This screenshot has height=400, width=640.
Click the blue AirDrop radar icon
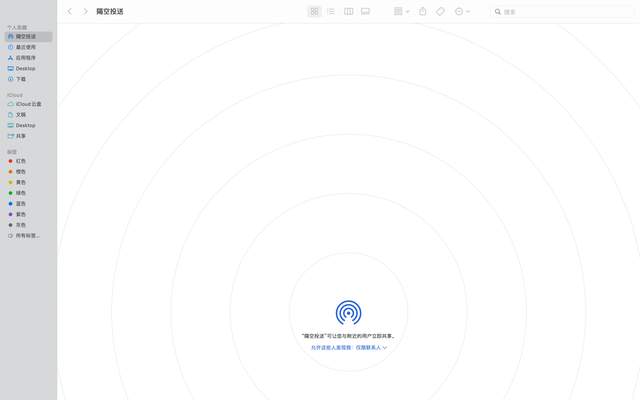pos(349,313)
